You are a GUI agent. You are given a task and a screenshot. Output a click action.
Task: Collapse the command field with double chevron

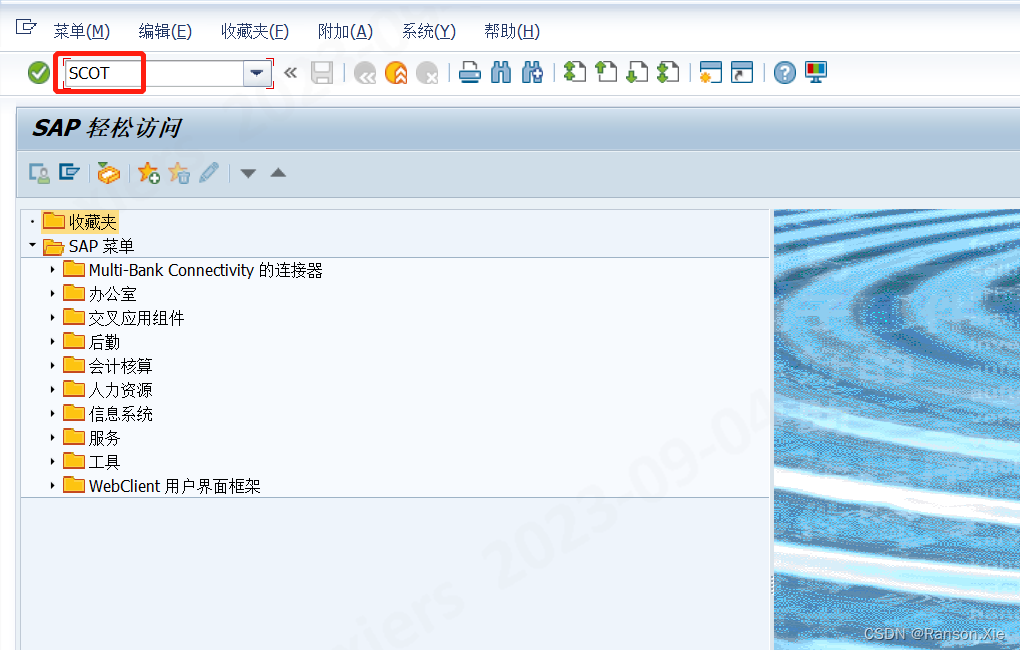coord(291,73)
